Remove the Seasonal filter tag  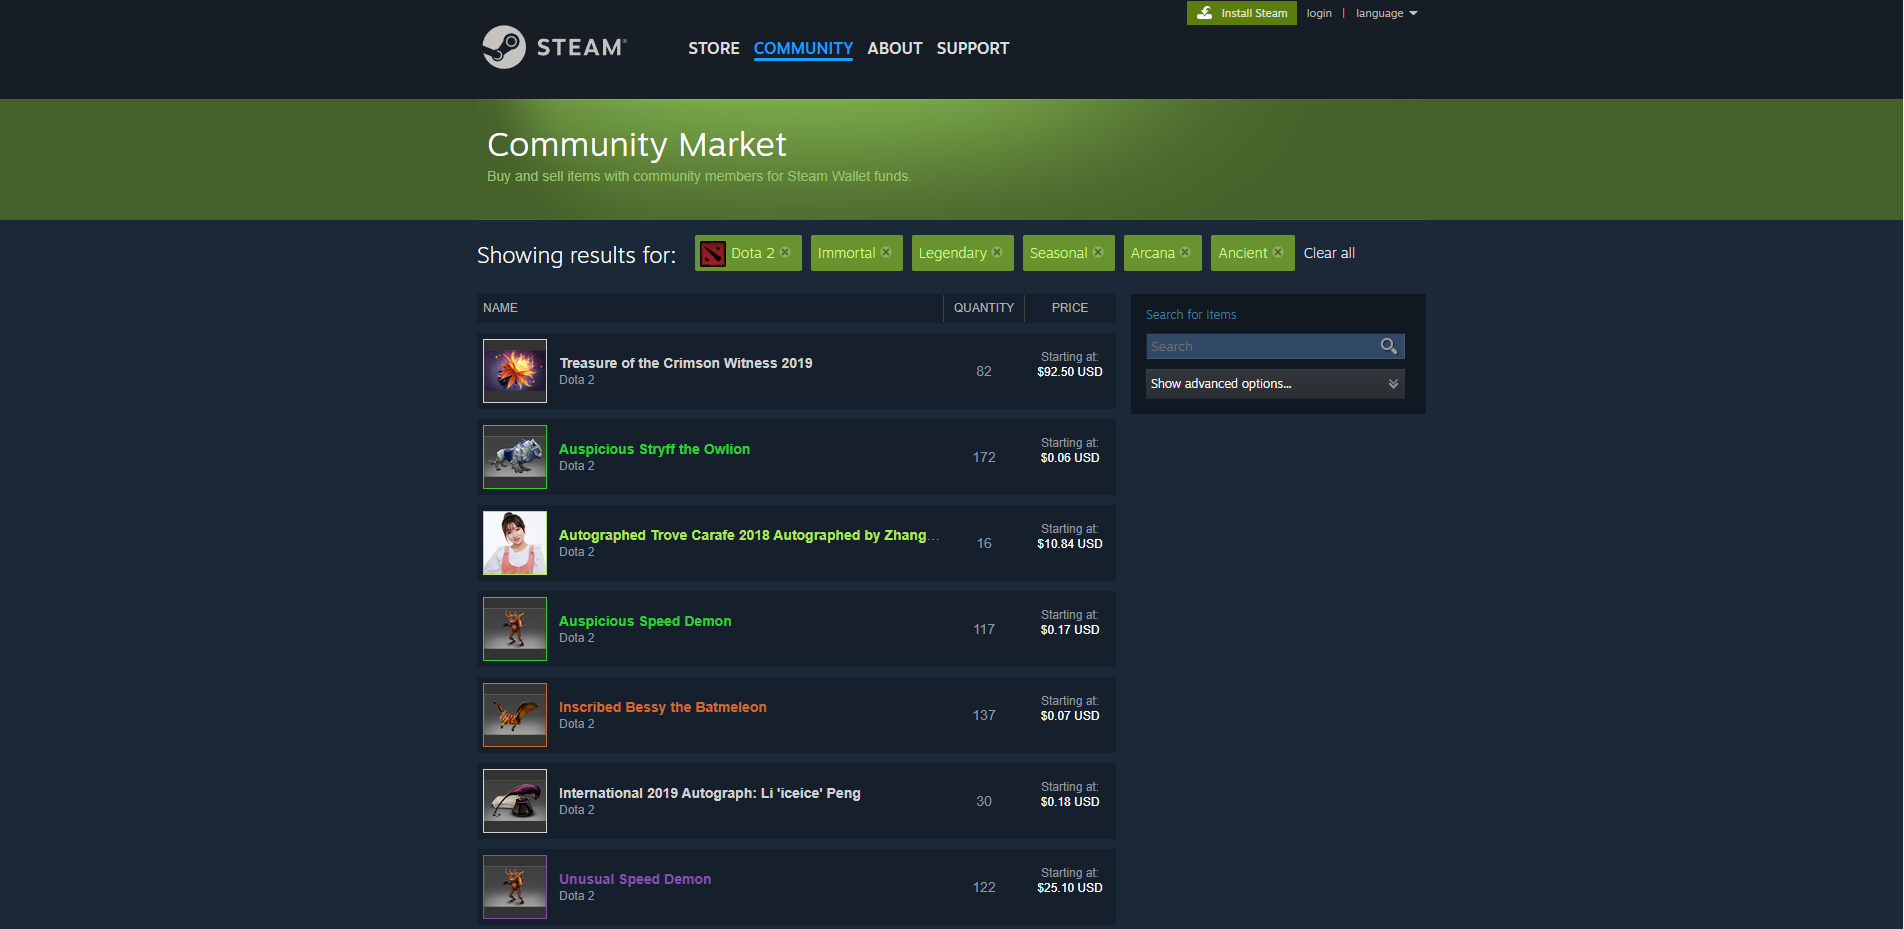tap(1098, 253)
